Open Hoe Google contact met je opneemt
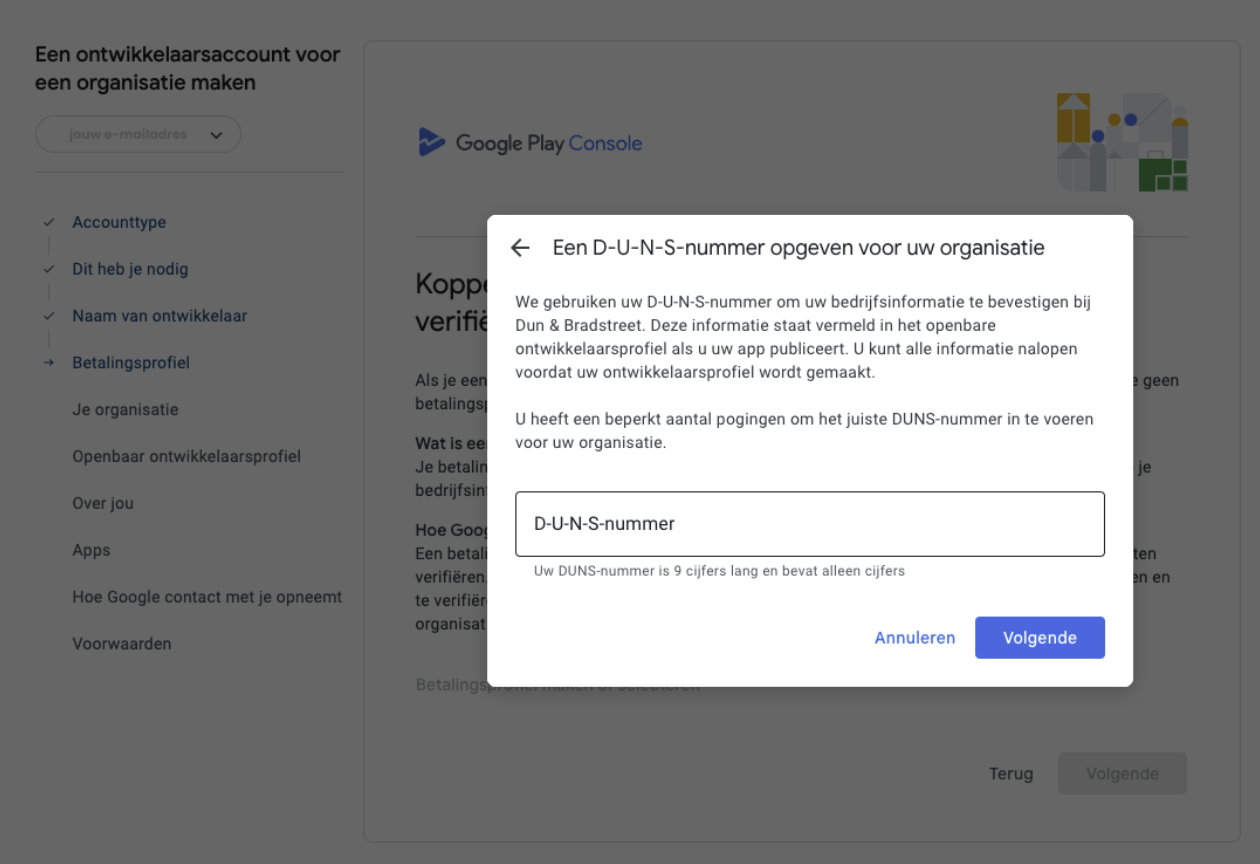Screen dimensions: 1260x864 pos(207,597)
